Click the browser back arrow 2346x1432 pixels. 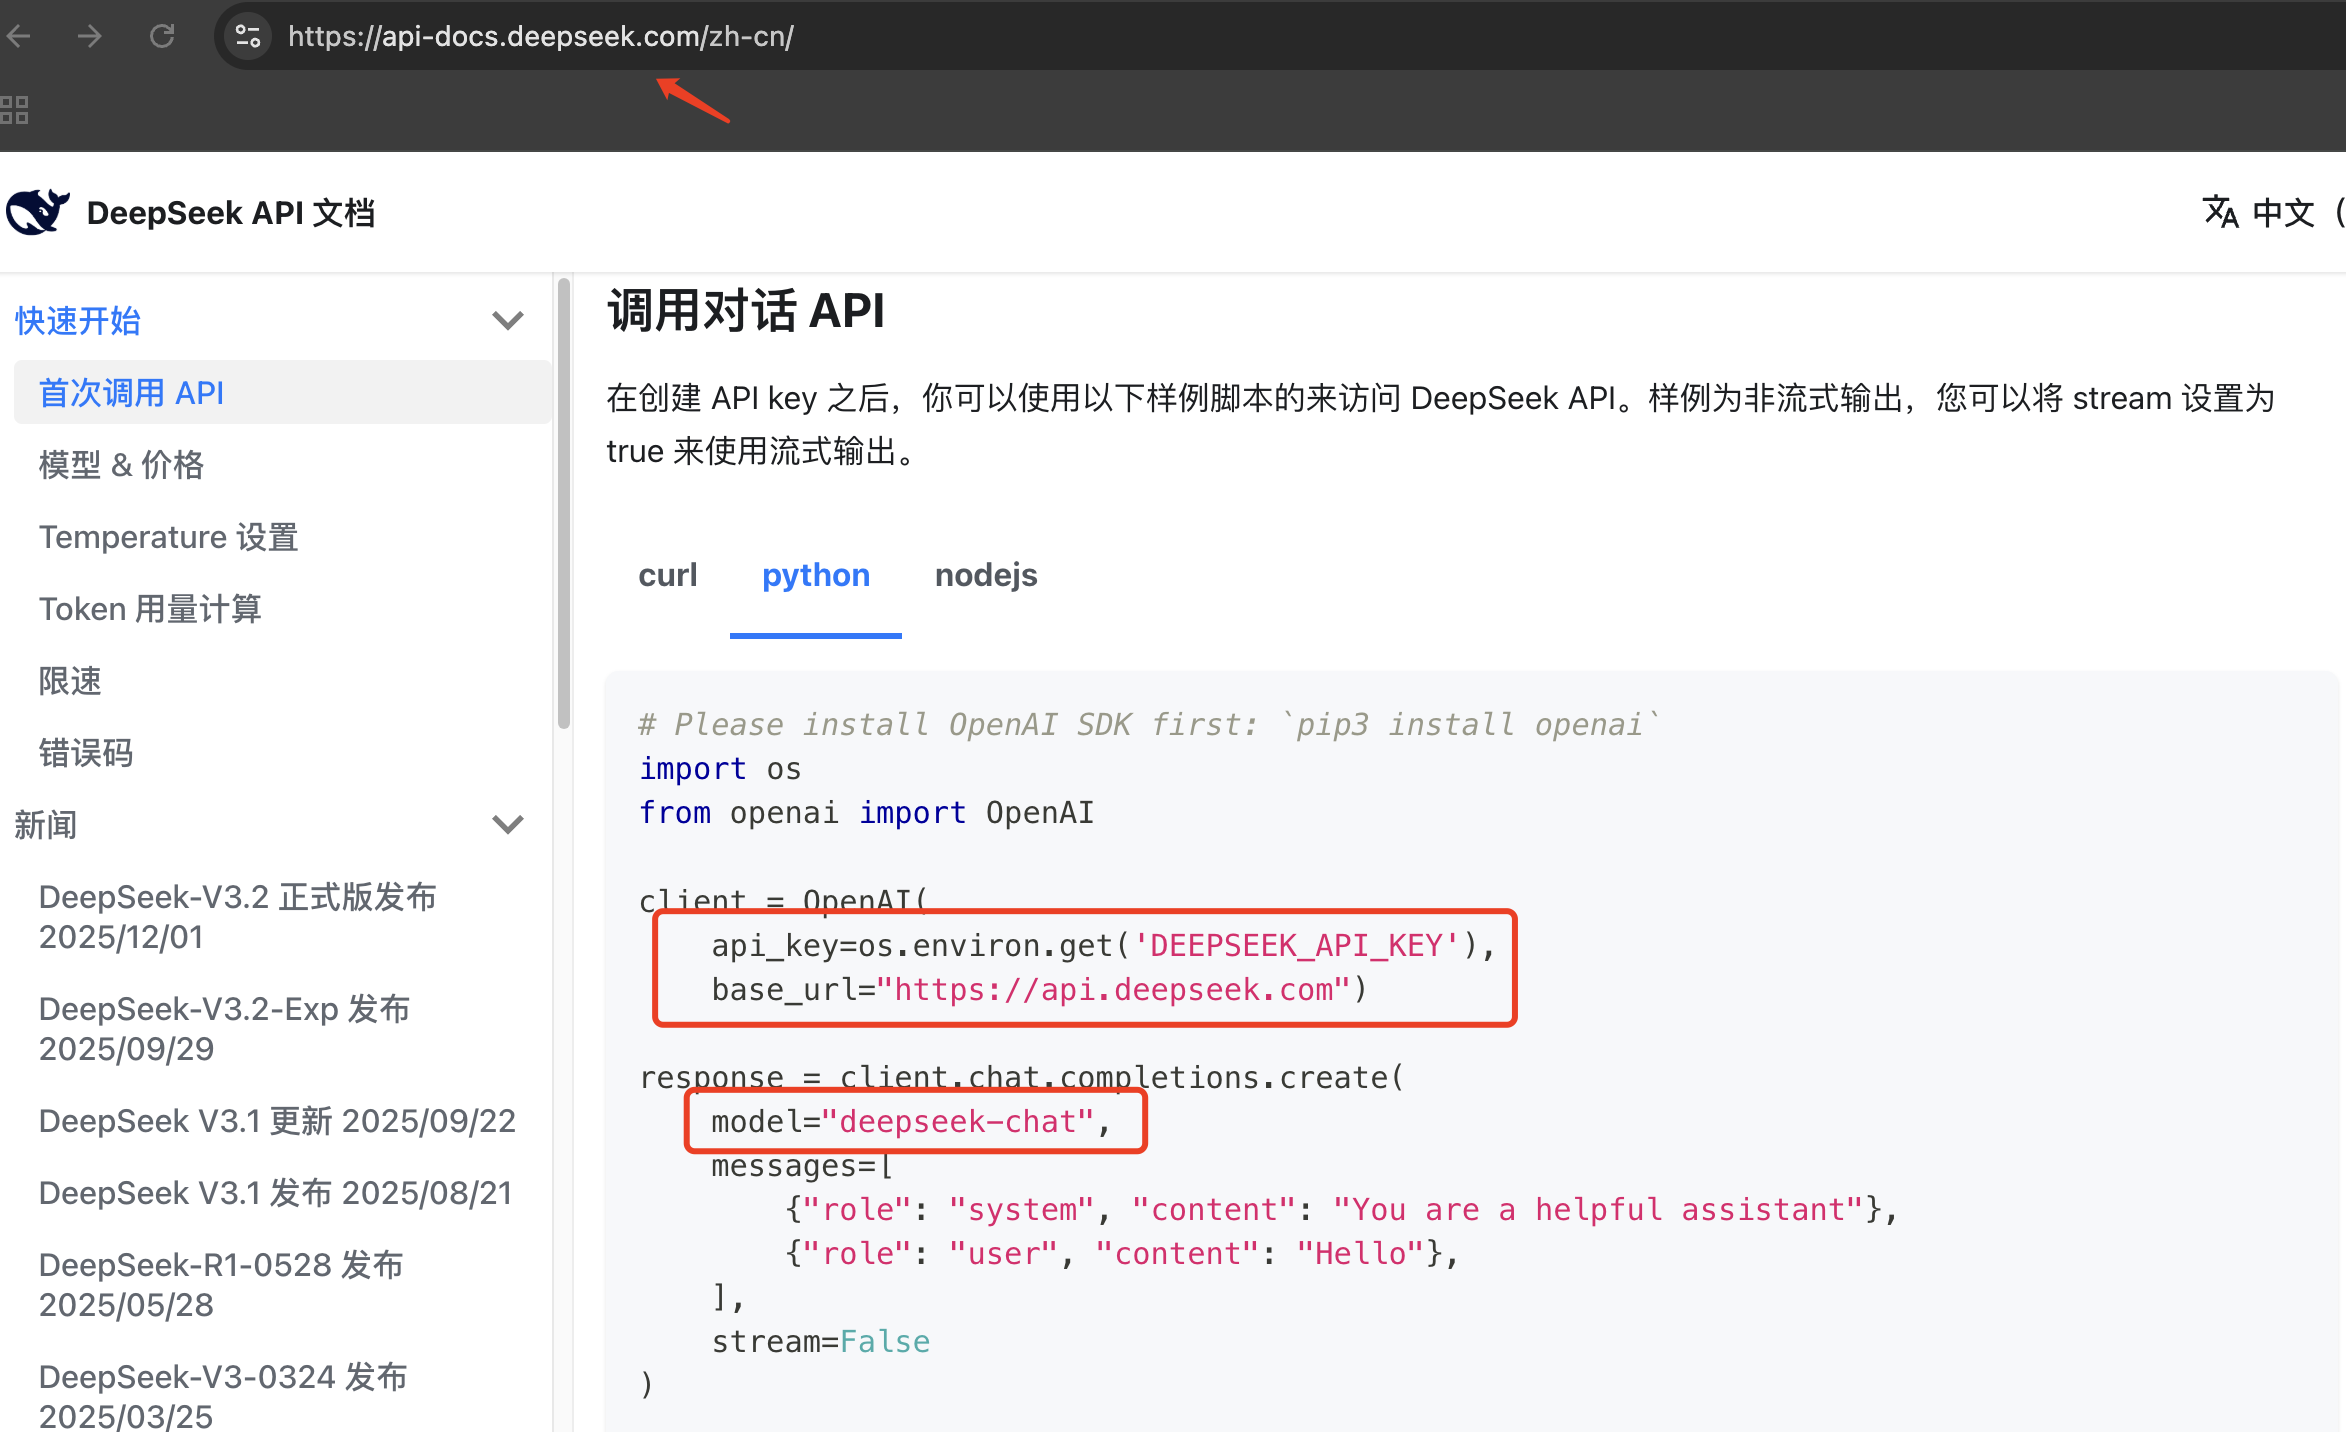[x=19, y=37]
